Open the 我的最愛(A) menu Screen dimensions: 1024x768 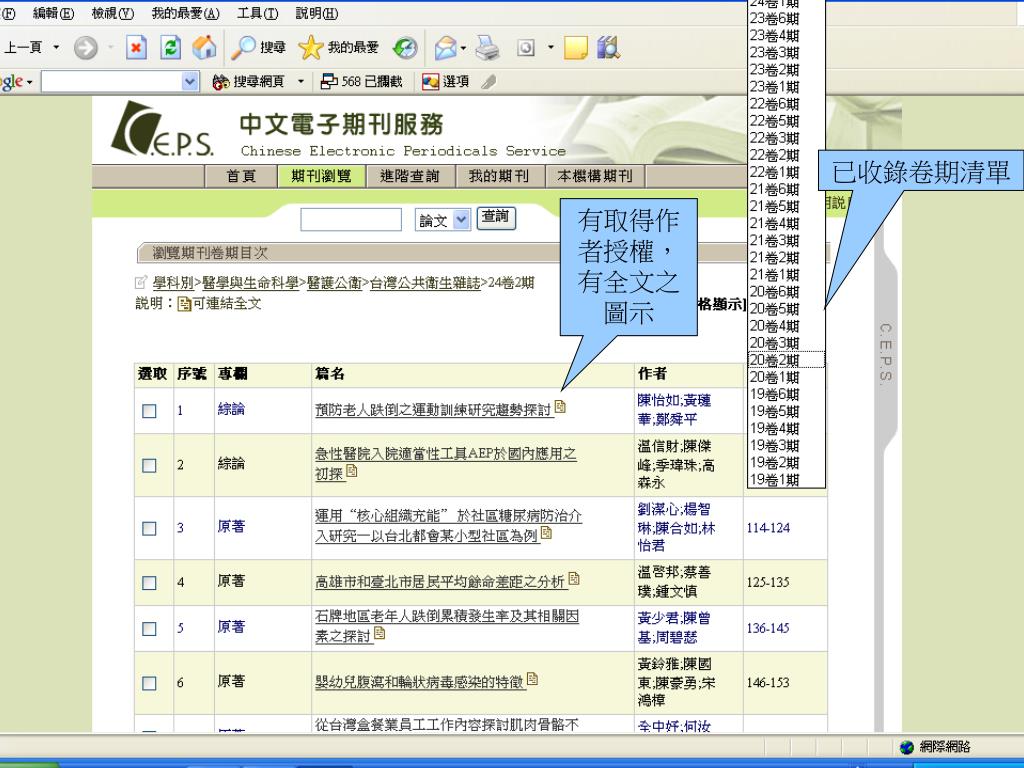185,14
